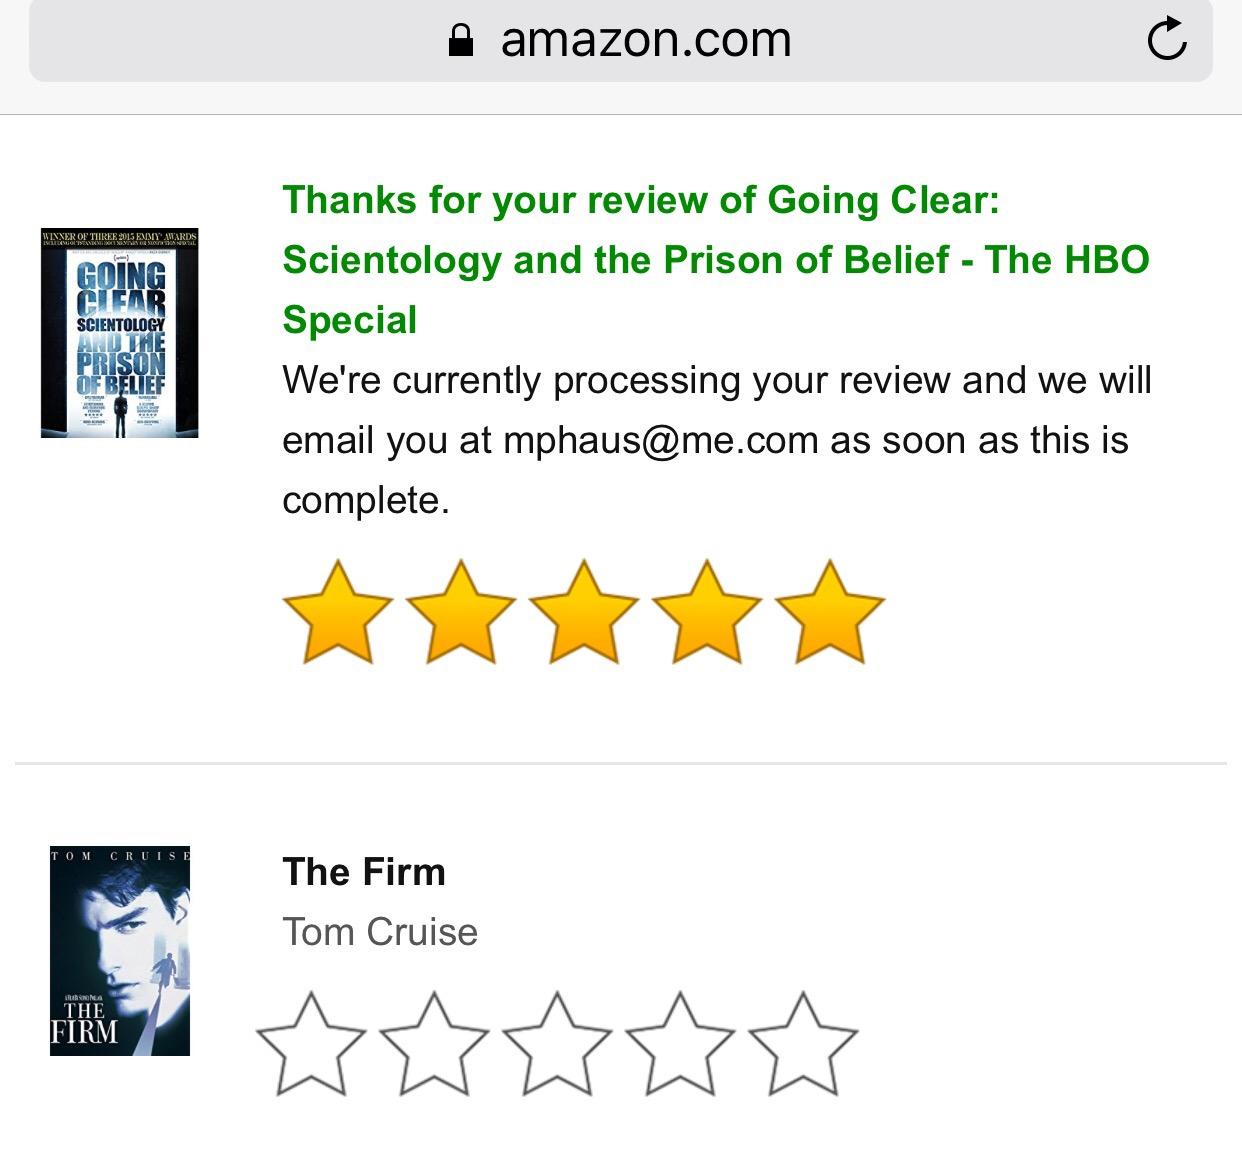Open Going Clear poster thumbnail

(x=120, y=333)
